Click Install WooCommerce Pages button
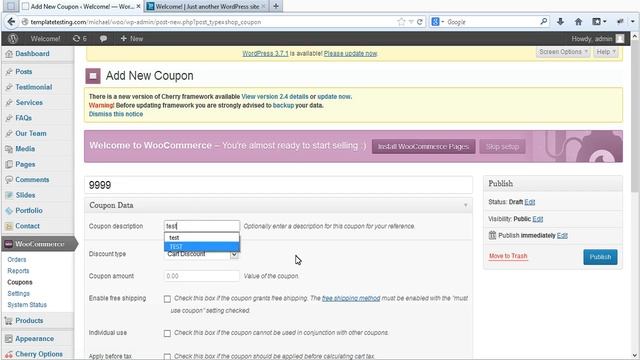This screenshot has width=640, height=360. click(x=423, y=147)
